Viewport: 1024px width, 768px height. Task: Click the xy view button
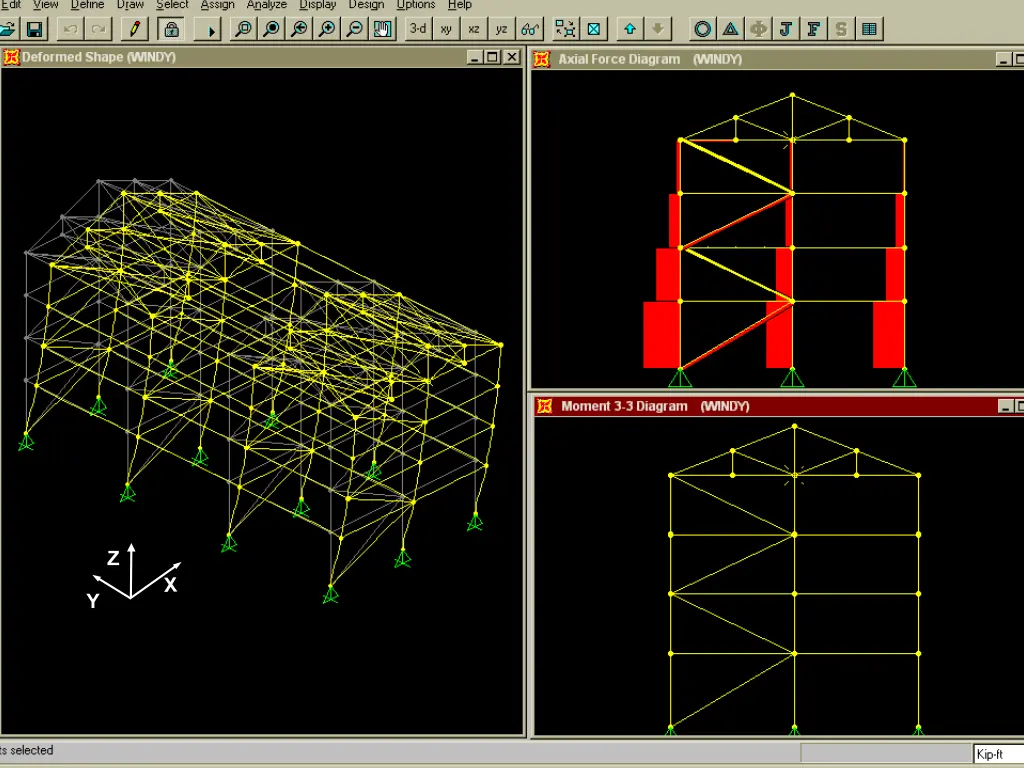click(x=446, y=30)
